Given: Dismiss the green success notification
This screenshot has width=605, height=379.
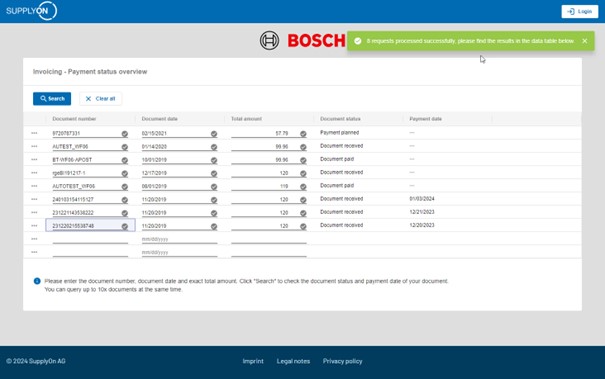Looking at the screenshot, I should point(585,41).
